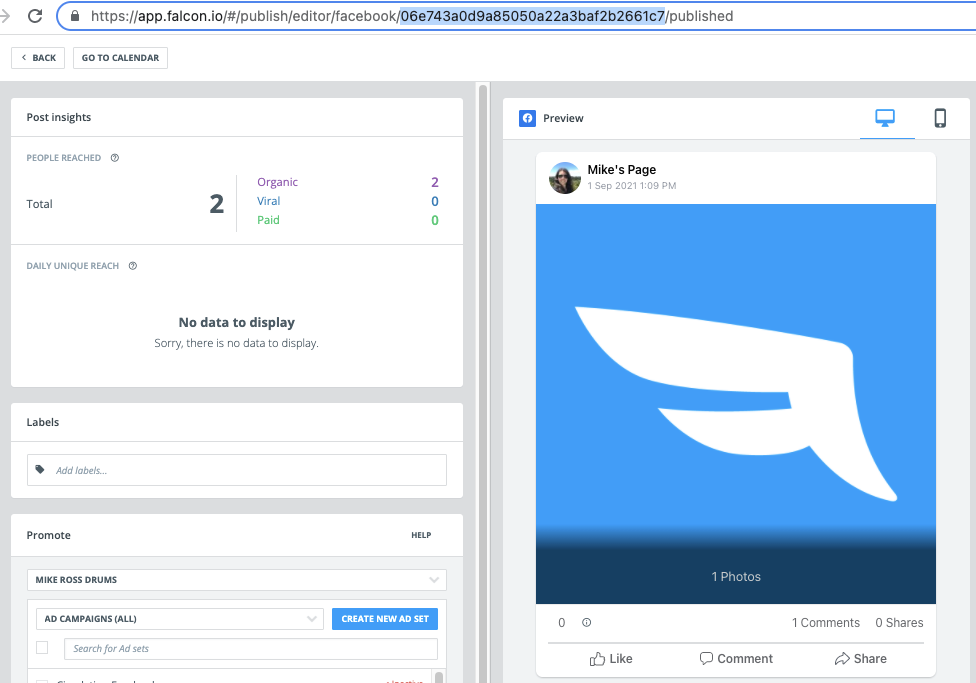Image resolution: width=976 pixels, height=683 pixels.
Task: Tick the checkbox beside Search for Ad sets
Action: [x=42, y=648]
